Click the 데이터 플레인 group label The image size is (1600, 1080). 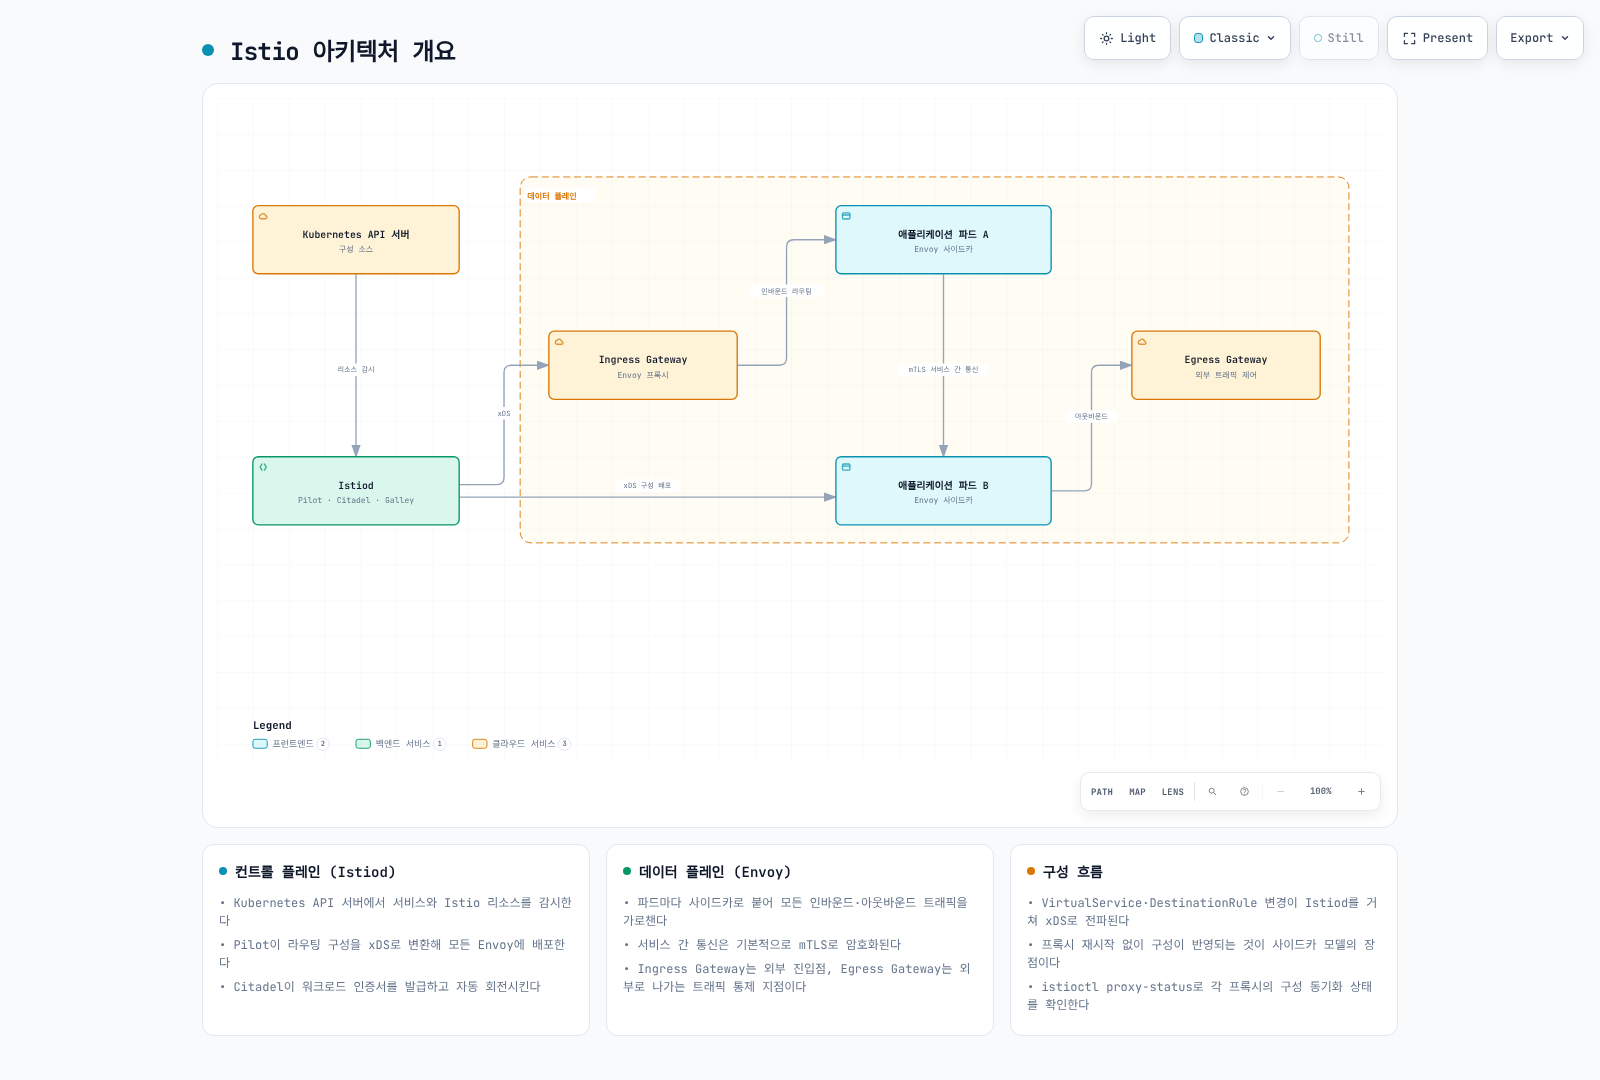(x=552, y=196)
